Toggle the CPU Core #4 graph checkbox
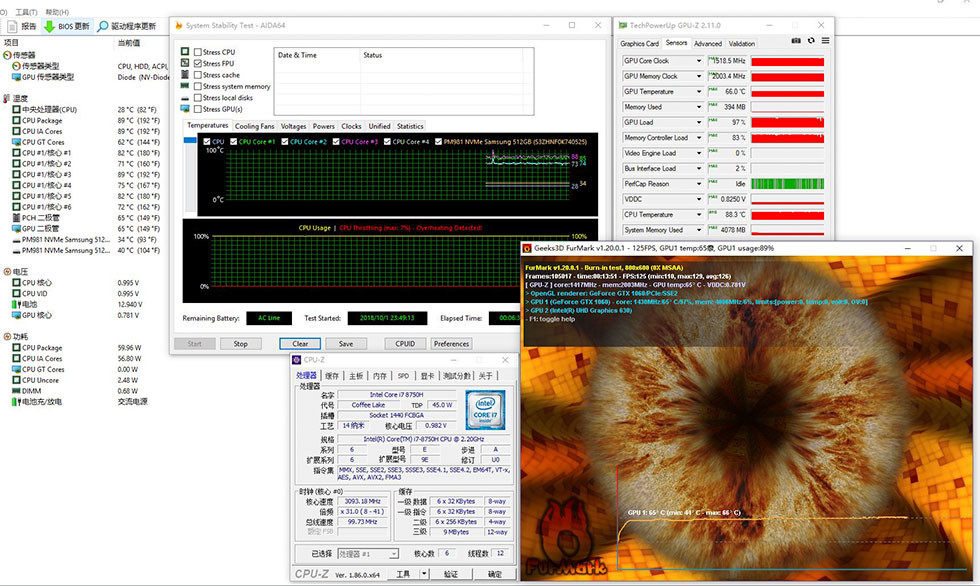This screenshot has height=586, width=980. pos(387,142)
